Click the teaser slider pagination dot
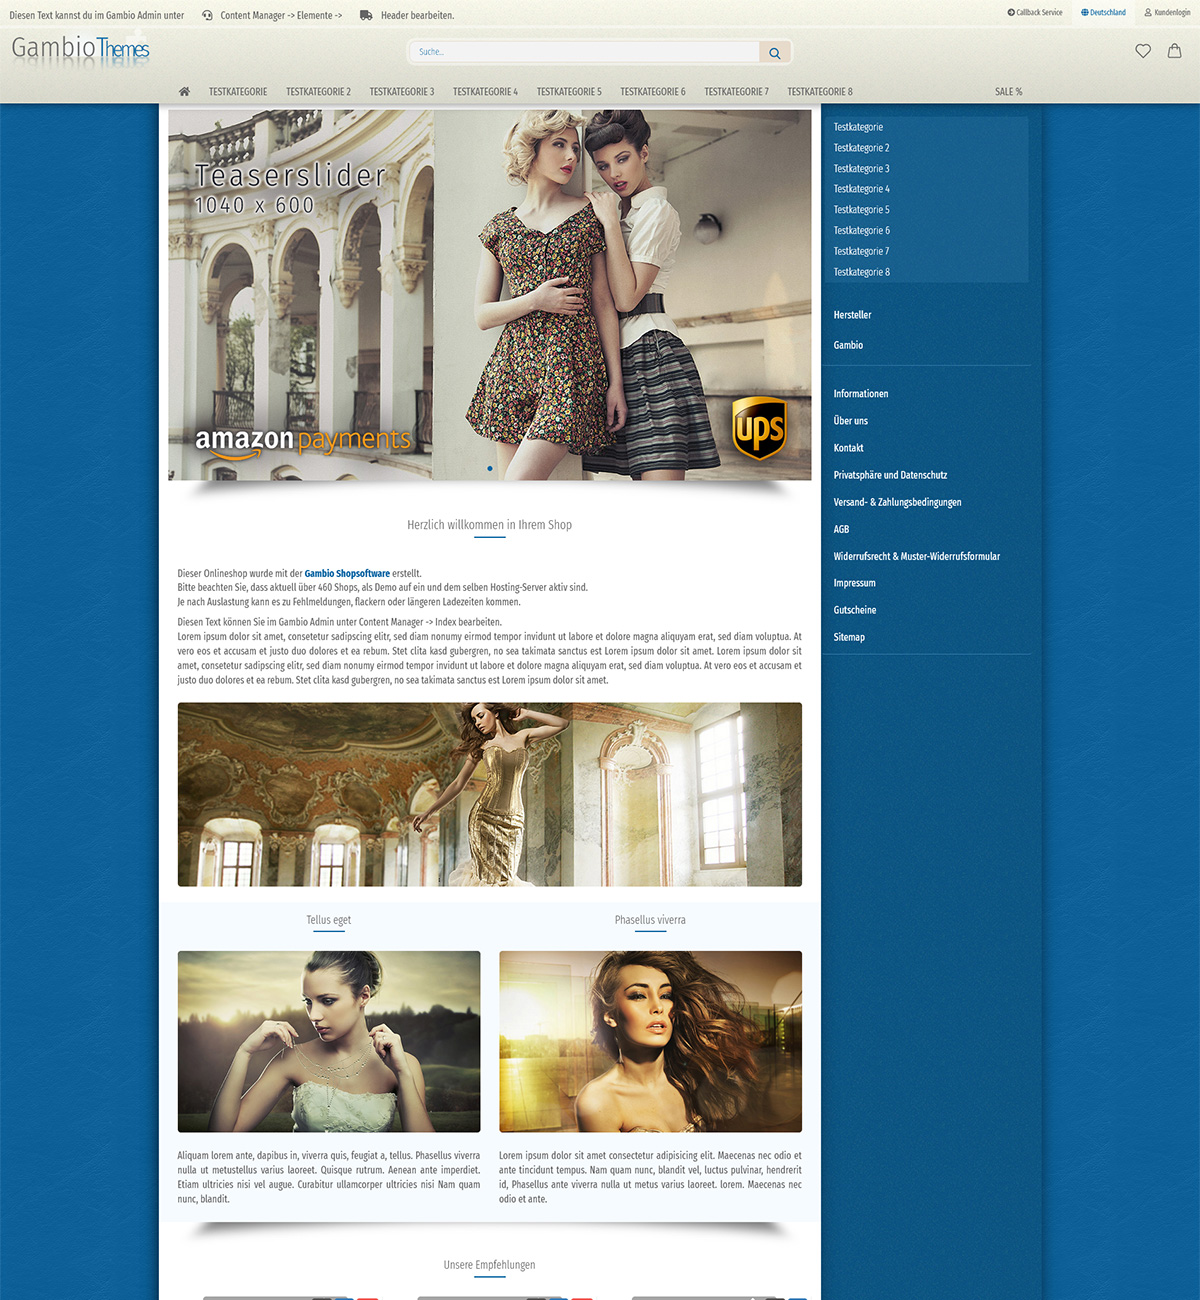The width and height of the screenshot is (1200, 1300). (490, 468)
